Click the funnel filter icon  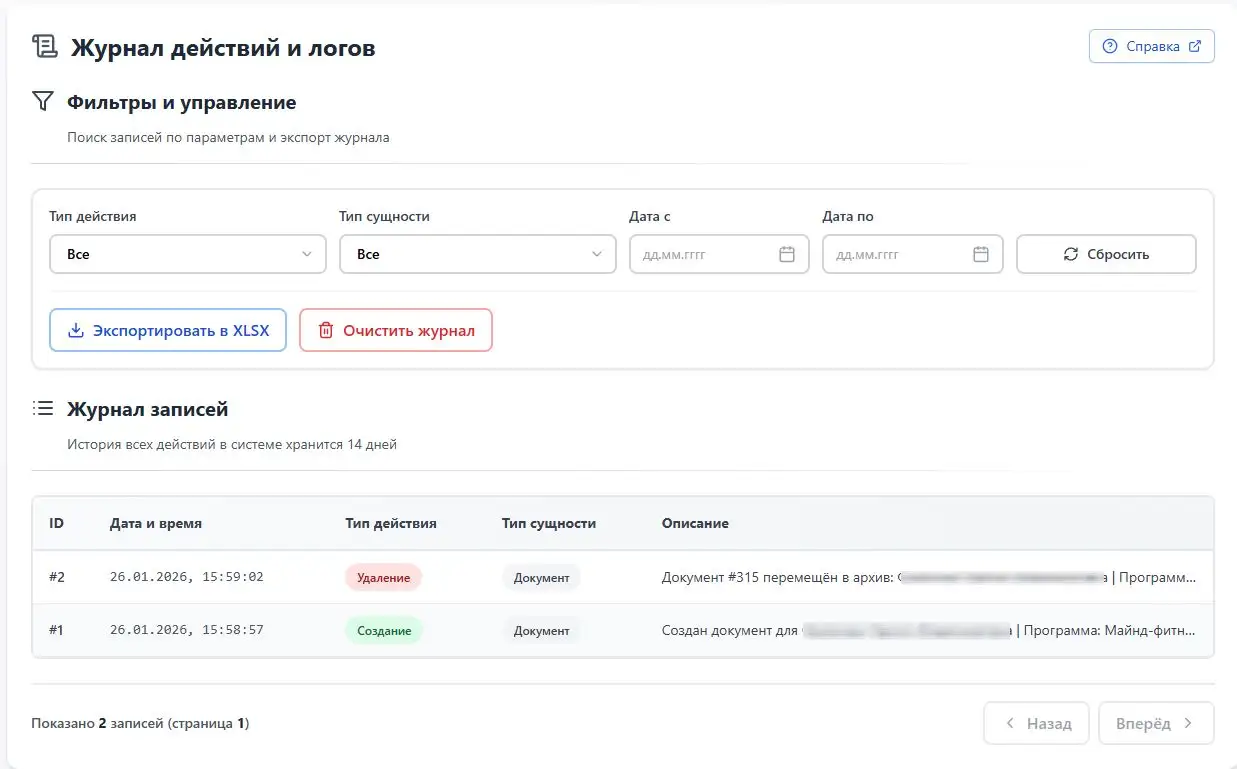point(42,101)
